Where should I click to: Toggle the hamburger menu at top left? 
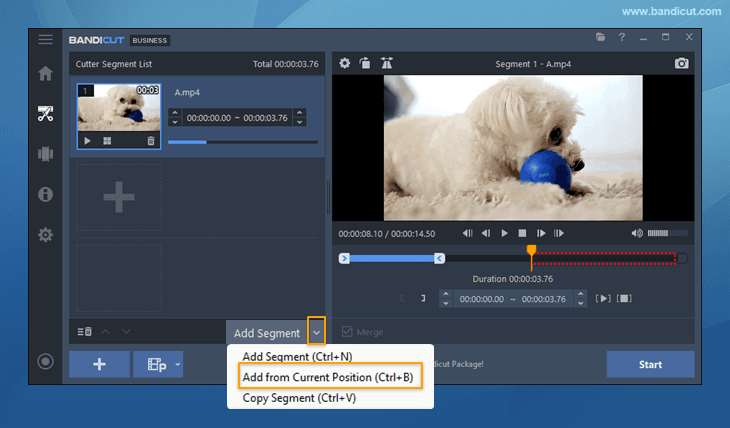click(x=45, y=39)
